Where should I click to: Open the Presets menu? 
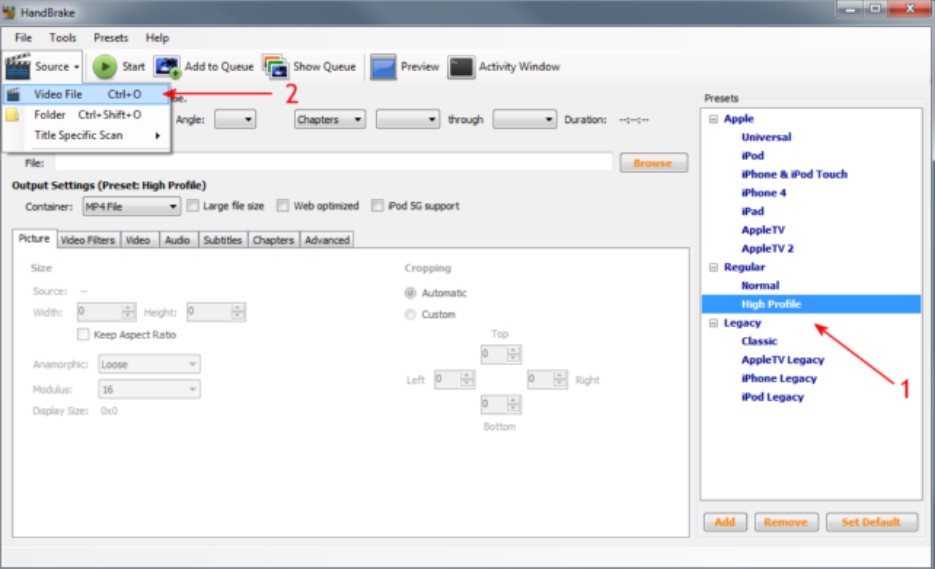111,38
